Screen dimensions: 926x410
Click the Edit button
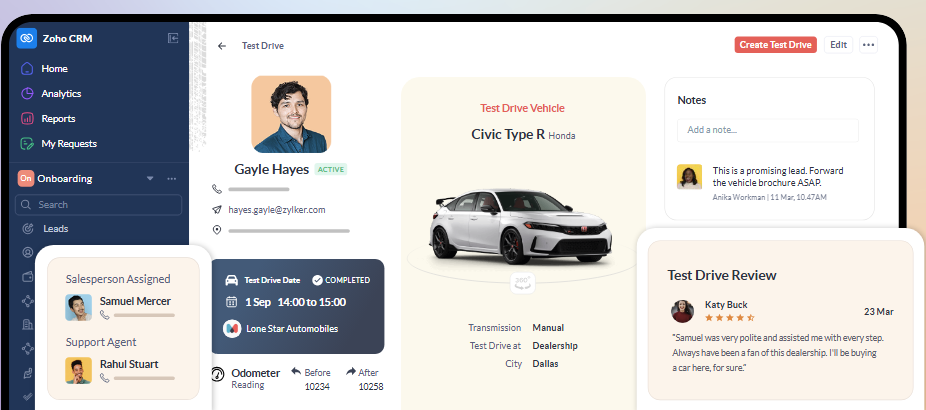coord(839,45)
